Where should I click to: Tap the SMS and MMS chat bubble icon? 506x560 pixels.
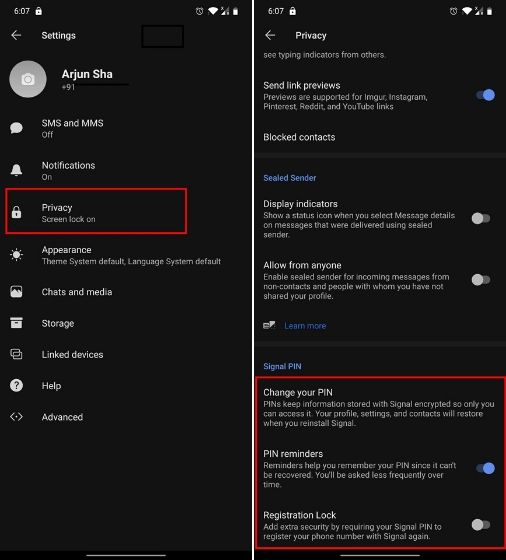click(x=16, y=128)
